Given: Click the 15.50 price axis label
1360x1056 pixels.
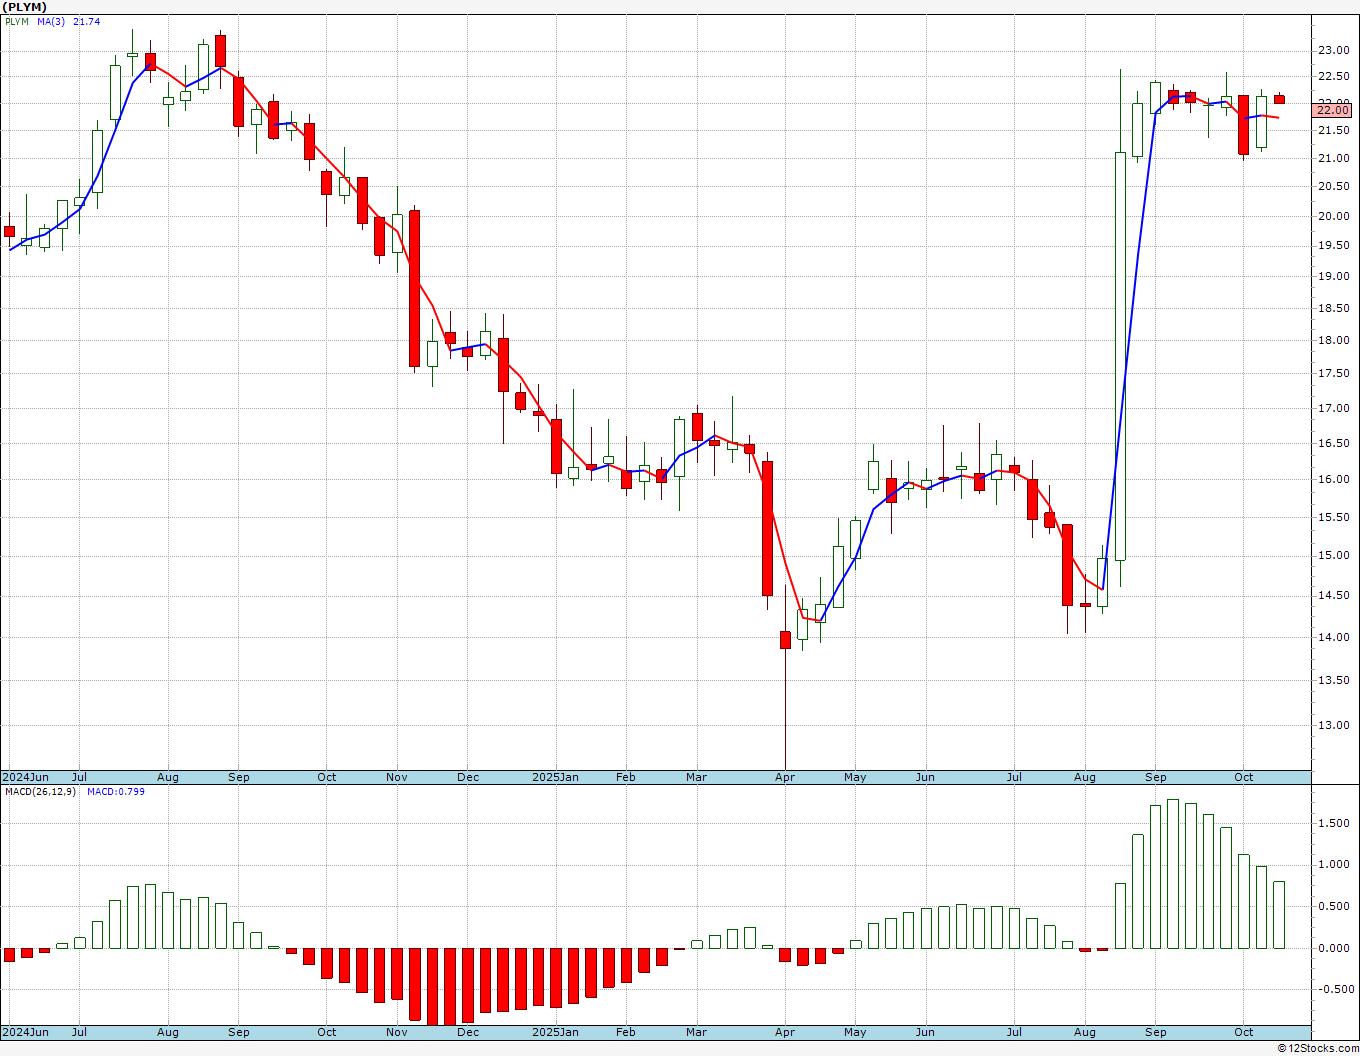Looking at the screenshot, I should [1333, 517].
